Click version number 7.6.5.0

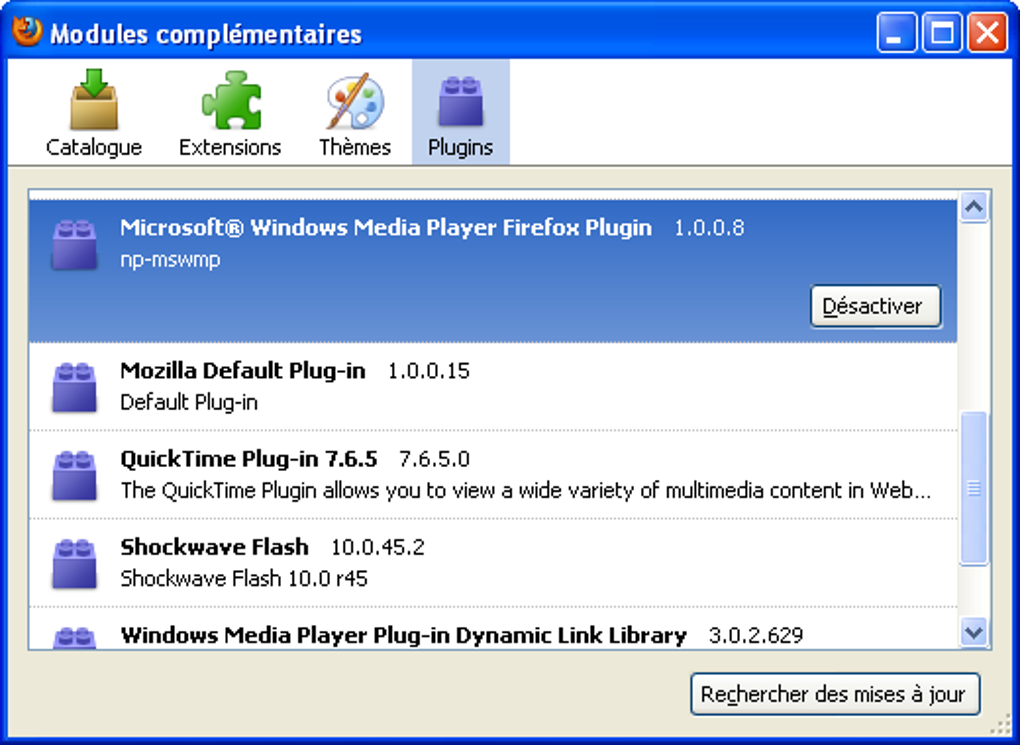[435, 459]
